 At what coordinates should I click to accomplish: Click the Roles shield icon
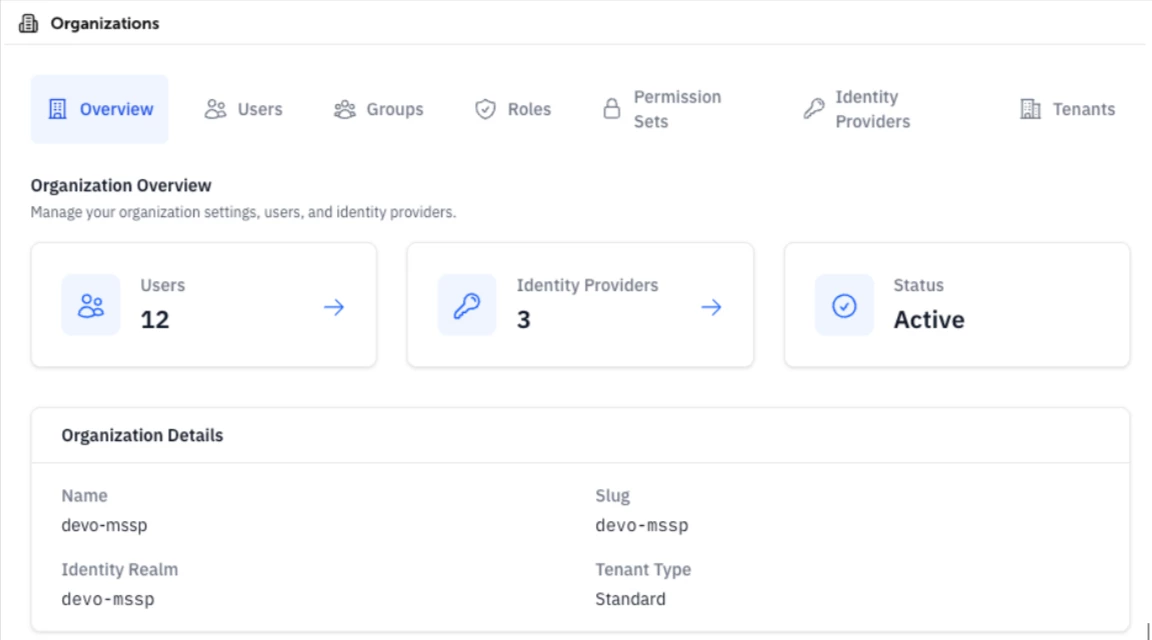point(485,109)
